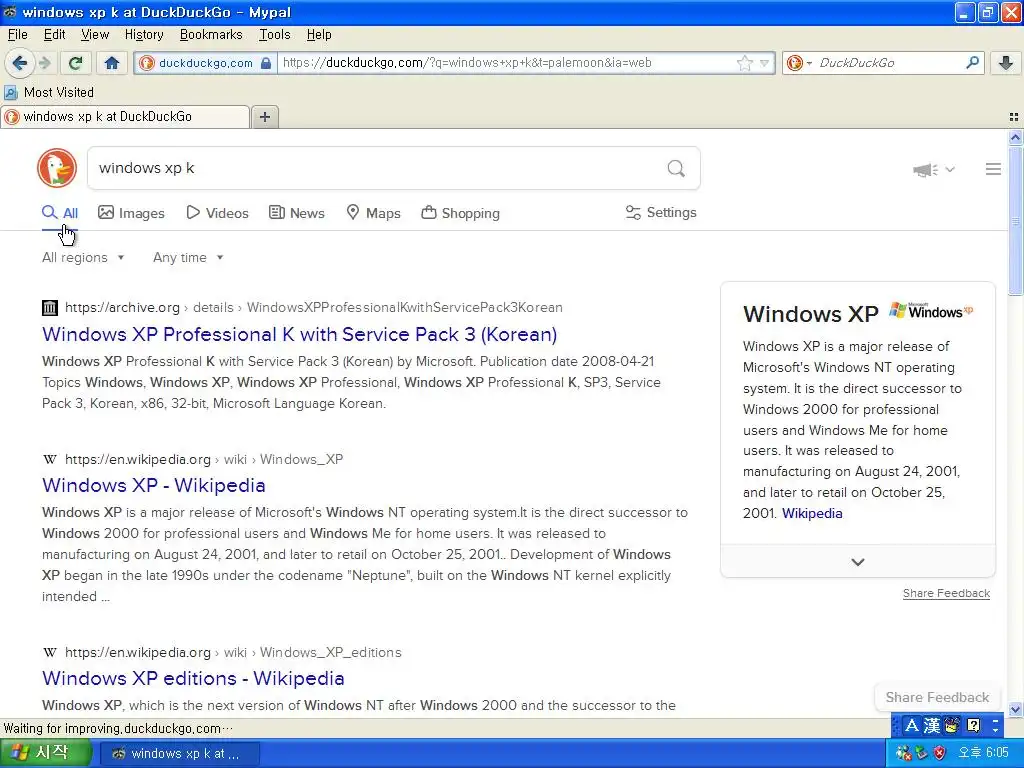Open the Edit menu

(x=54, y=35)
